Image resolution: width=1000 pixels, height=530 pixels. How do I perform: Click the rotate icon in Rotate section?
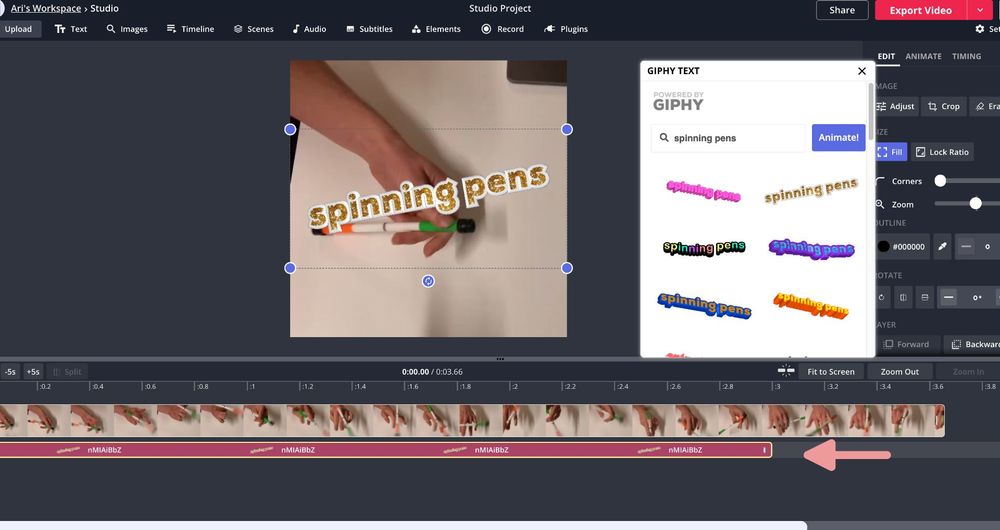(x=882, y=297)
